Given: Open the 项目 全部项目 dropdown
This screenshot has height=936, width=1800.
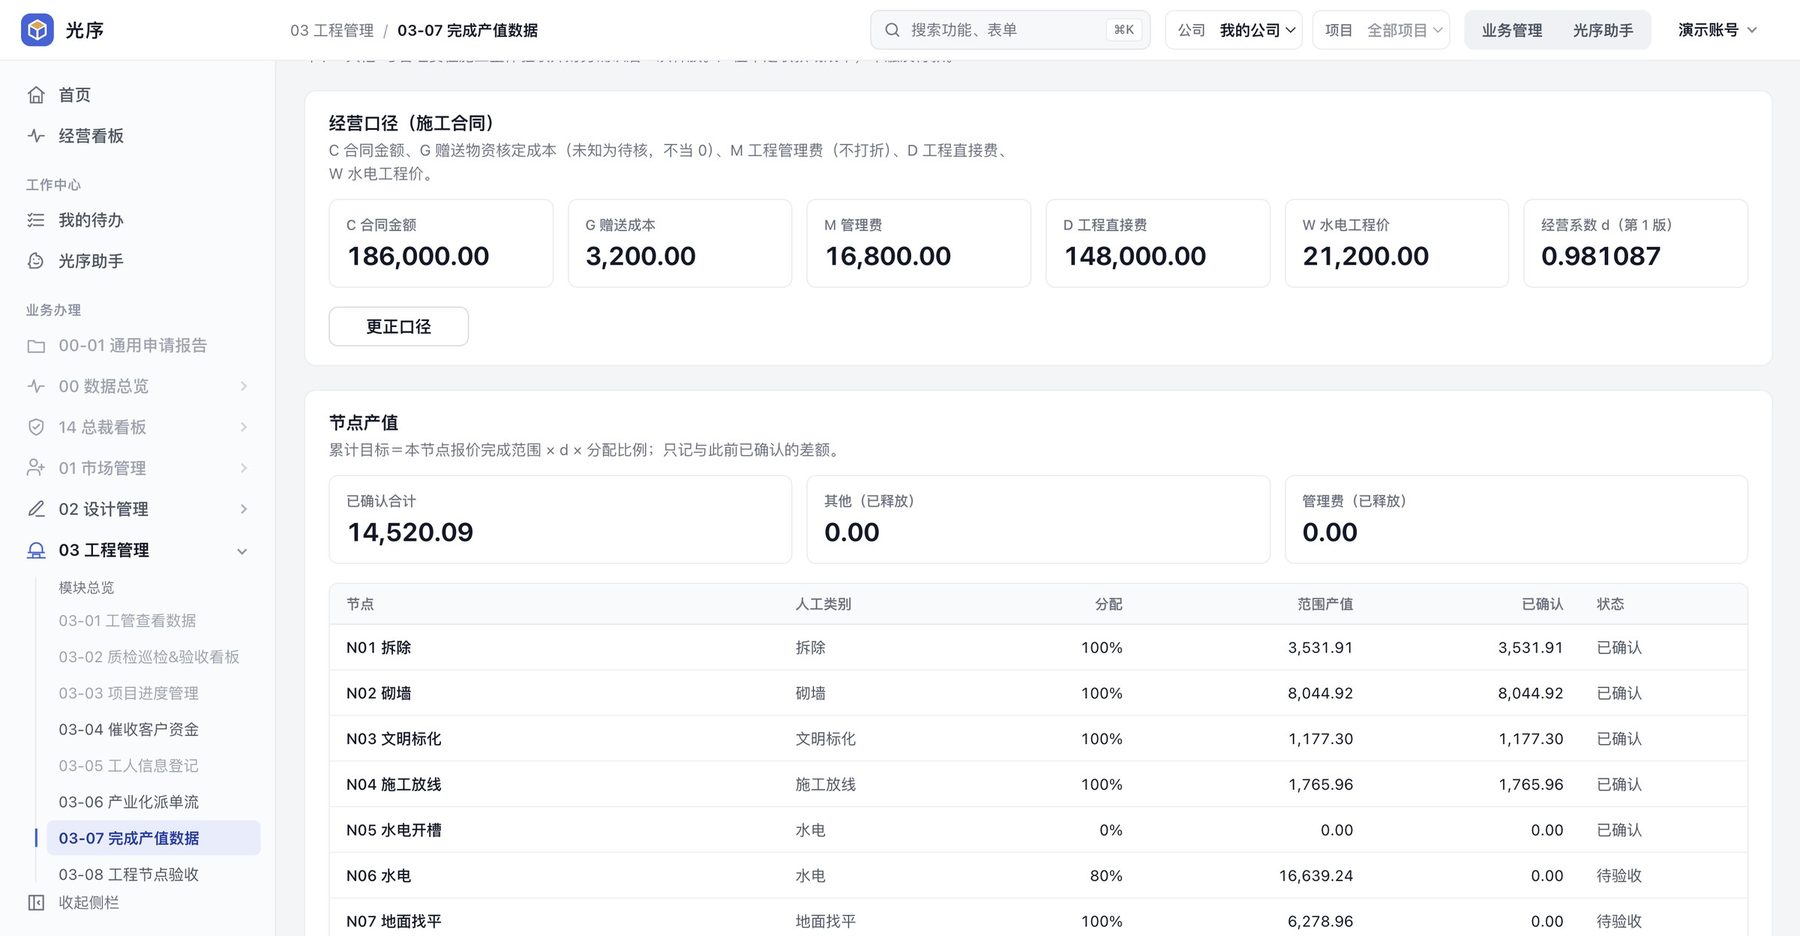Looking at the screenshot, I should coord(1381,30).
